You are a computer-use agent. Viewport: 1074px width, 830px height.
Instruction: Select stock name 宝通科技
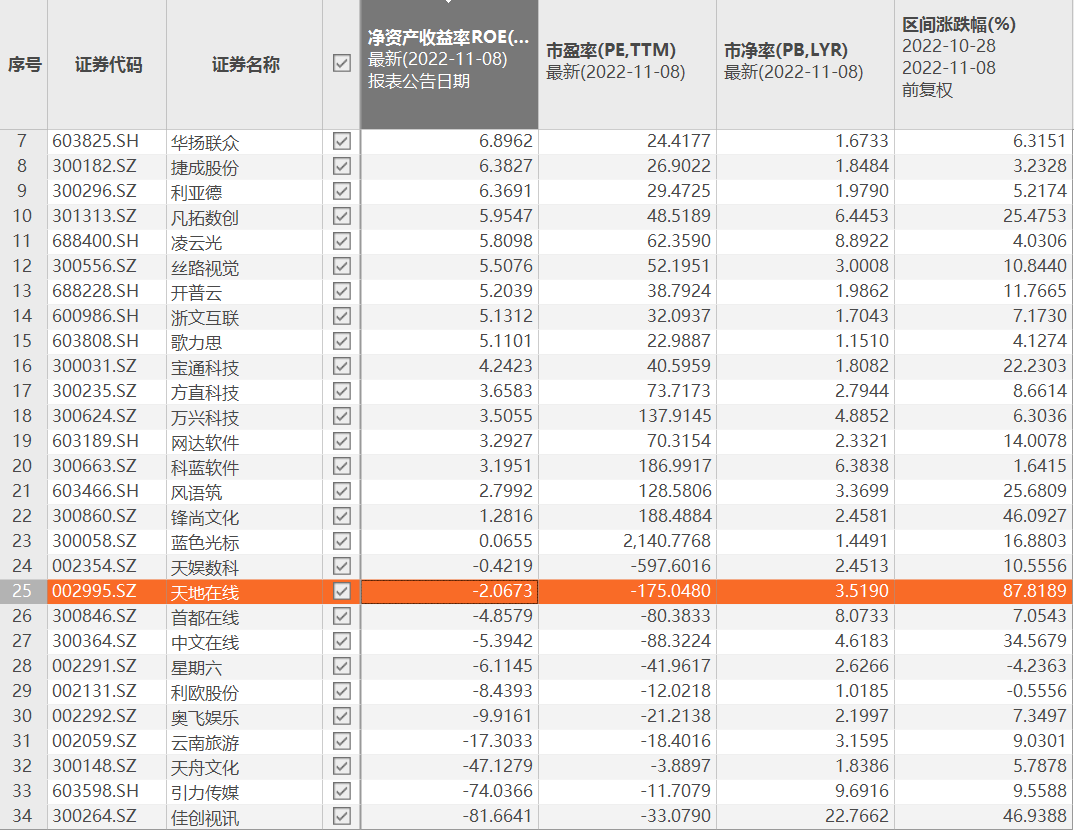pos(205,367)
